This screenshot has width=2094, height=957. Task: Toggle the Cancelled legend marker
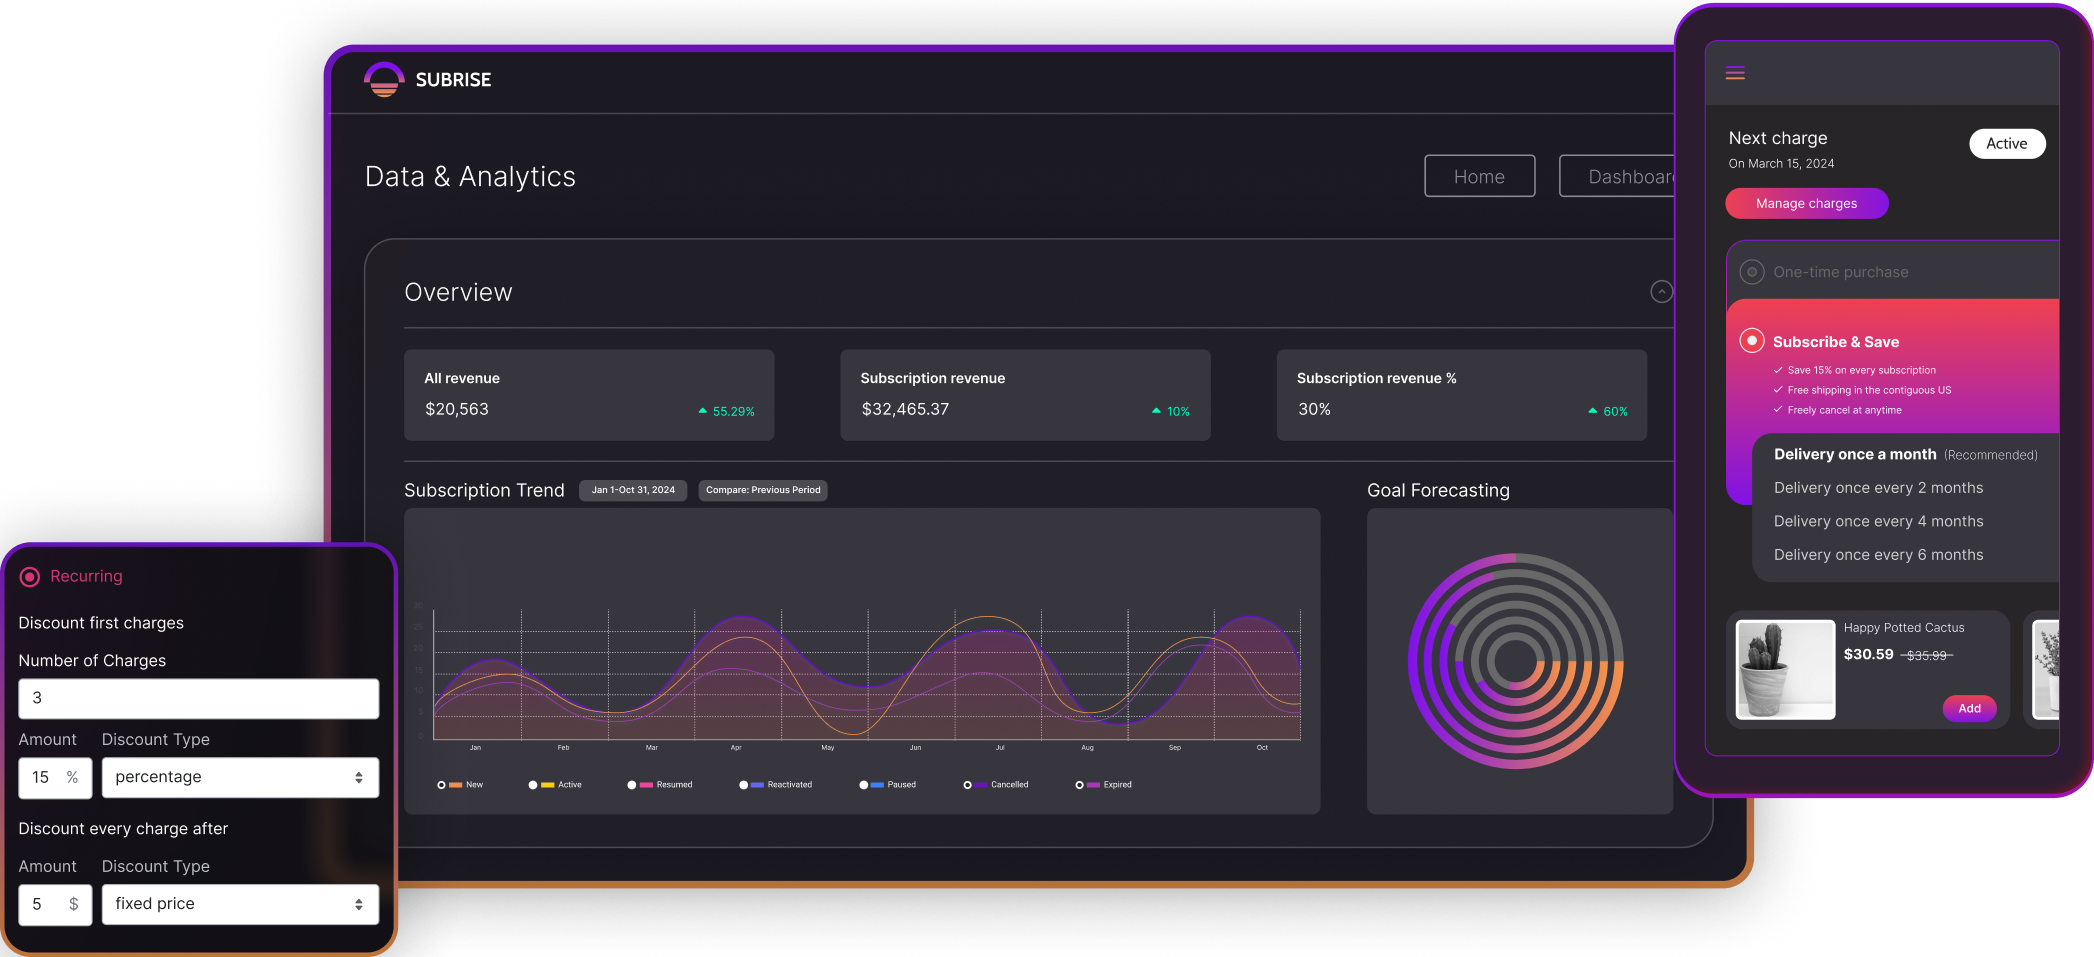[x=967, y=785]
